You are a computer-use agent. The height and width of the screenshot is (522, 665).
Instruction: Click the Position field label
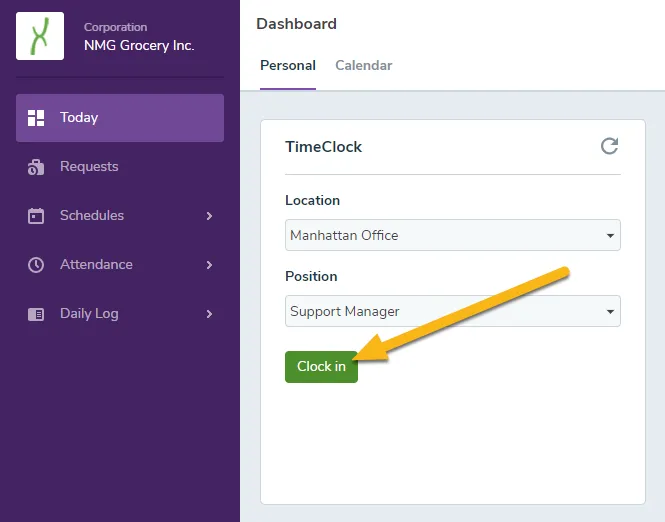(311, 276)
